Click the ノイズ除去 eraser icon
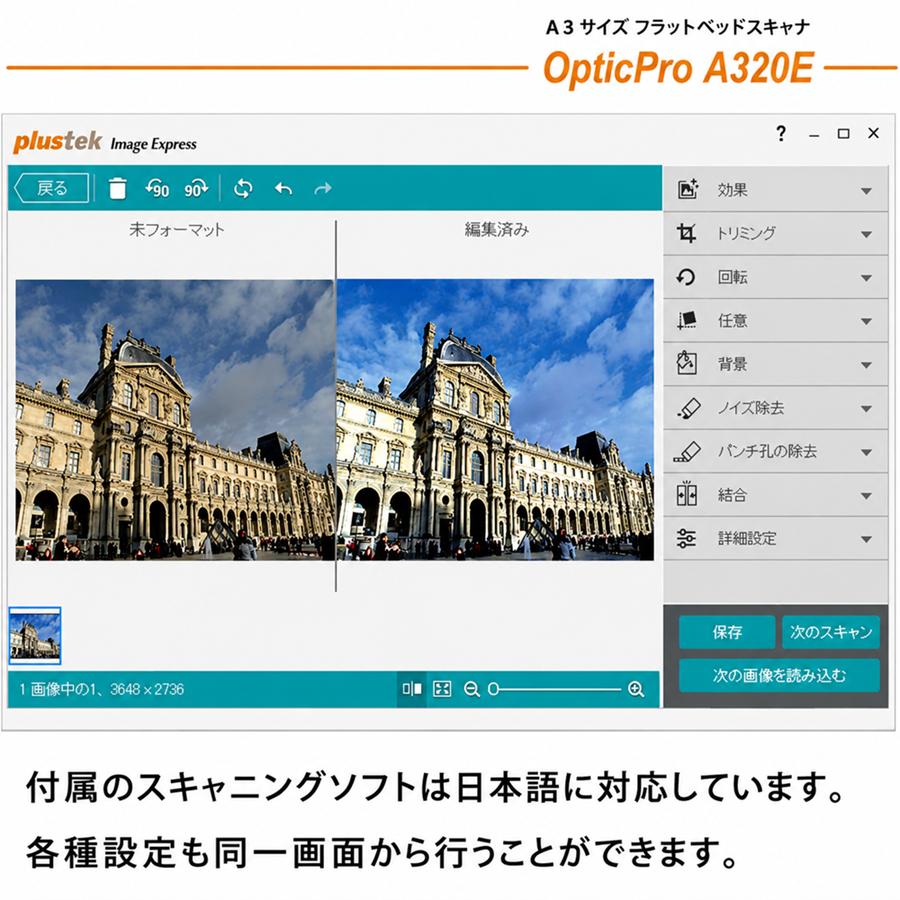 [688, 408]
